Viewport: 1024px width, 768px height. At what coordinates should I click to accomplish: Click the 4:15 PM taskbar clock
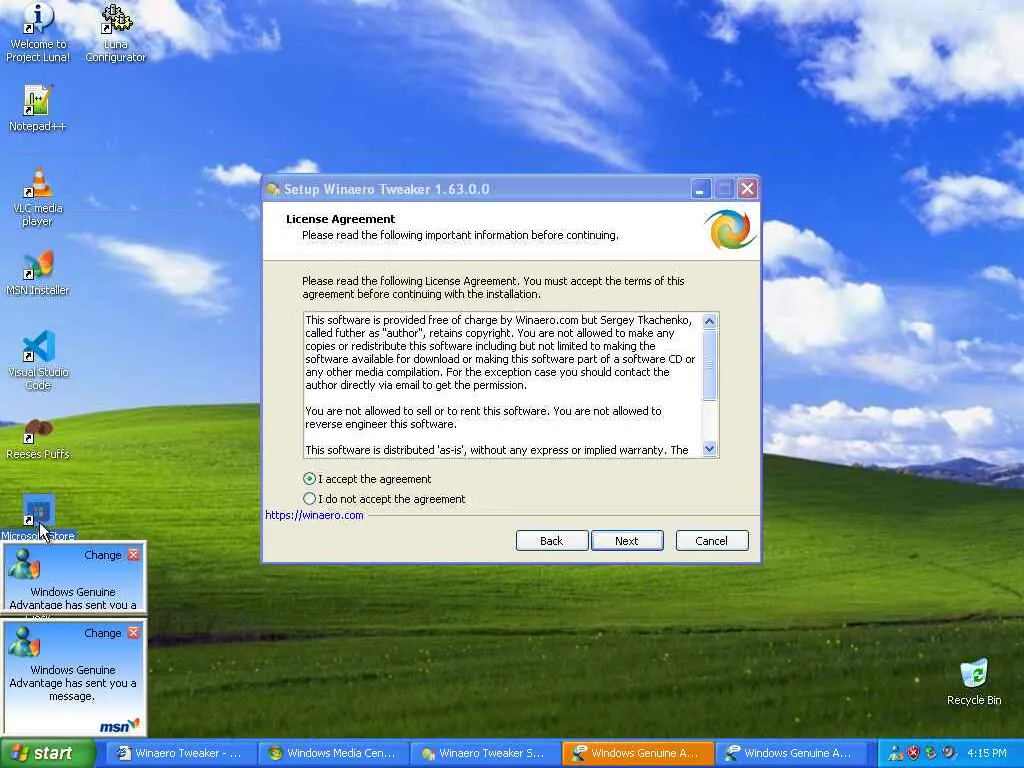987,753
